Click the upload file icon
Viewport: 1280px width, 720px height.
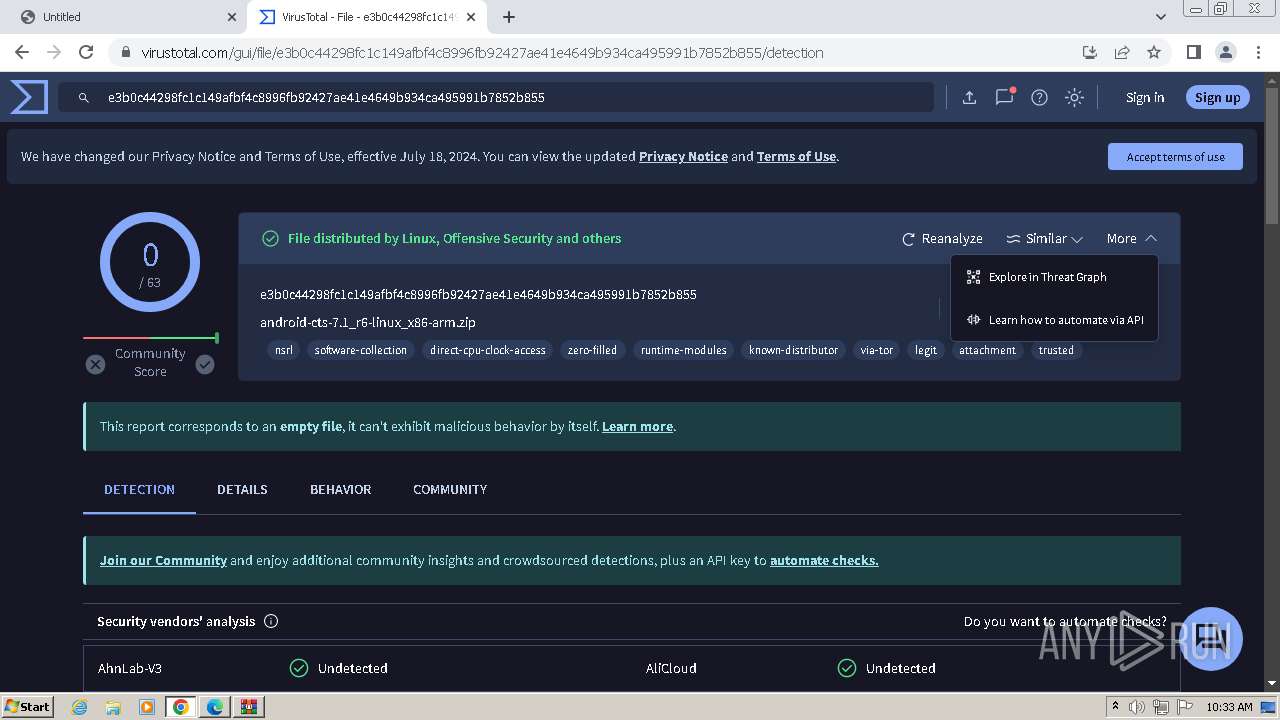969,97
